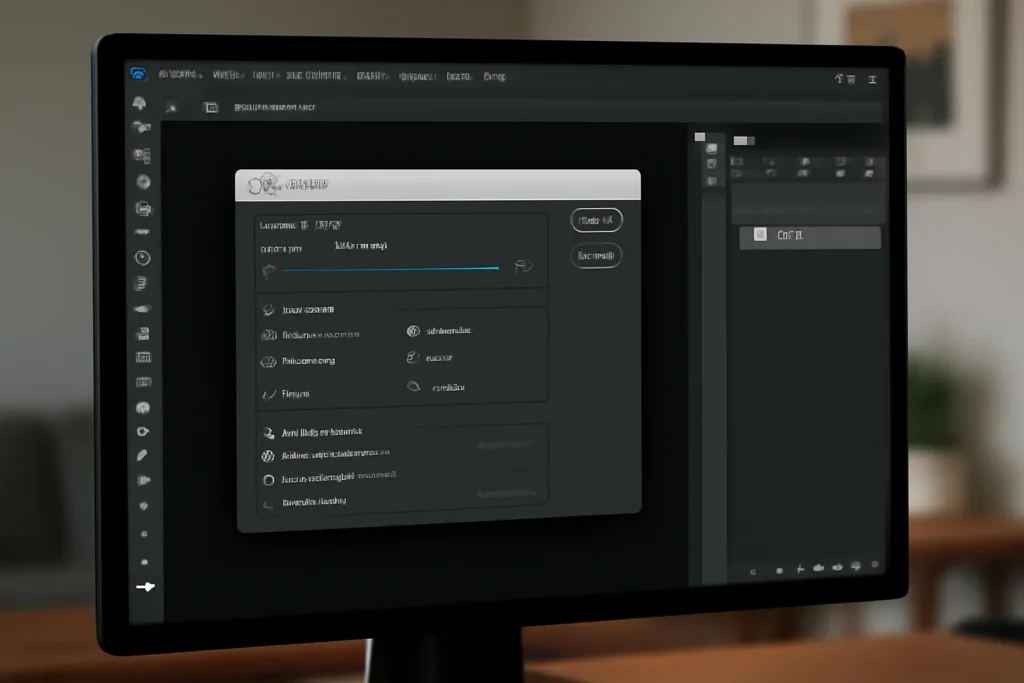Click the plus icon at panel bottom
Viewport: 1024px width, 683px height.
(800, 569)
